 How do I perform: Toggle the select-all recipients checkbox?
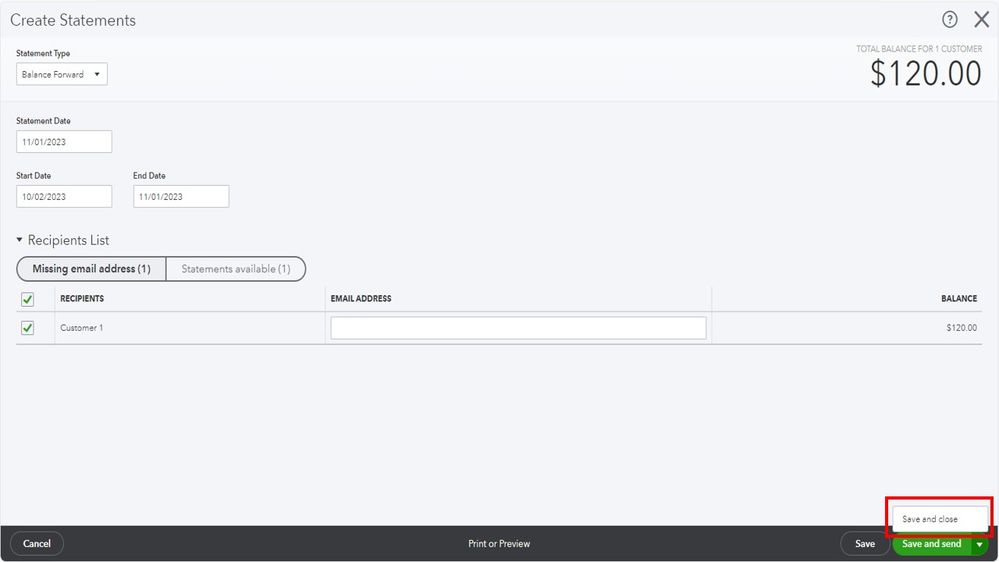pyautogui.click(x=27, y=299)
